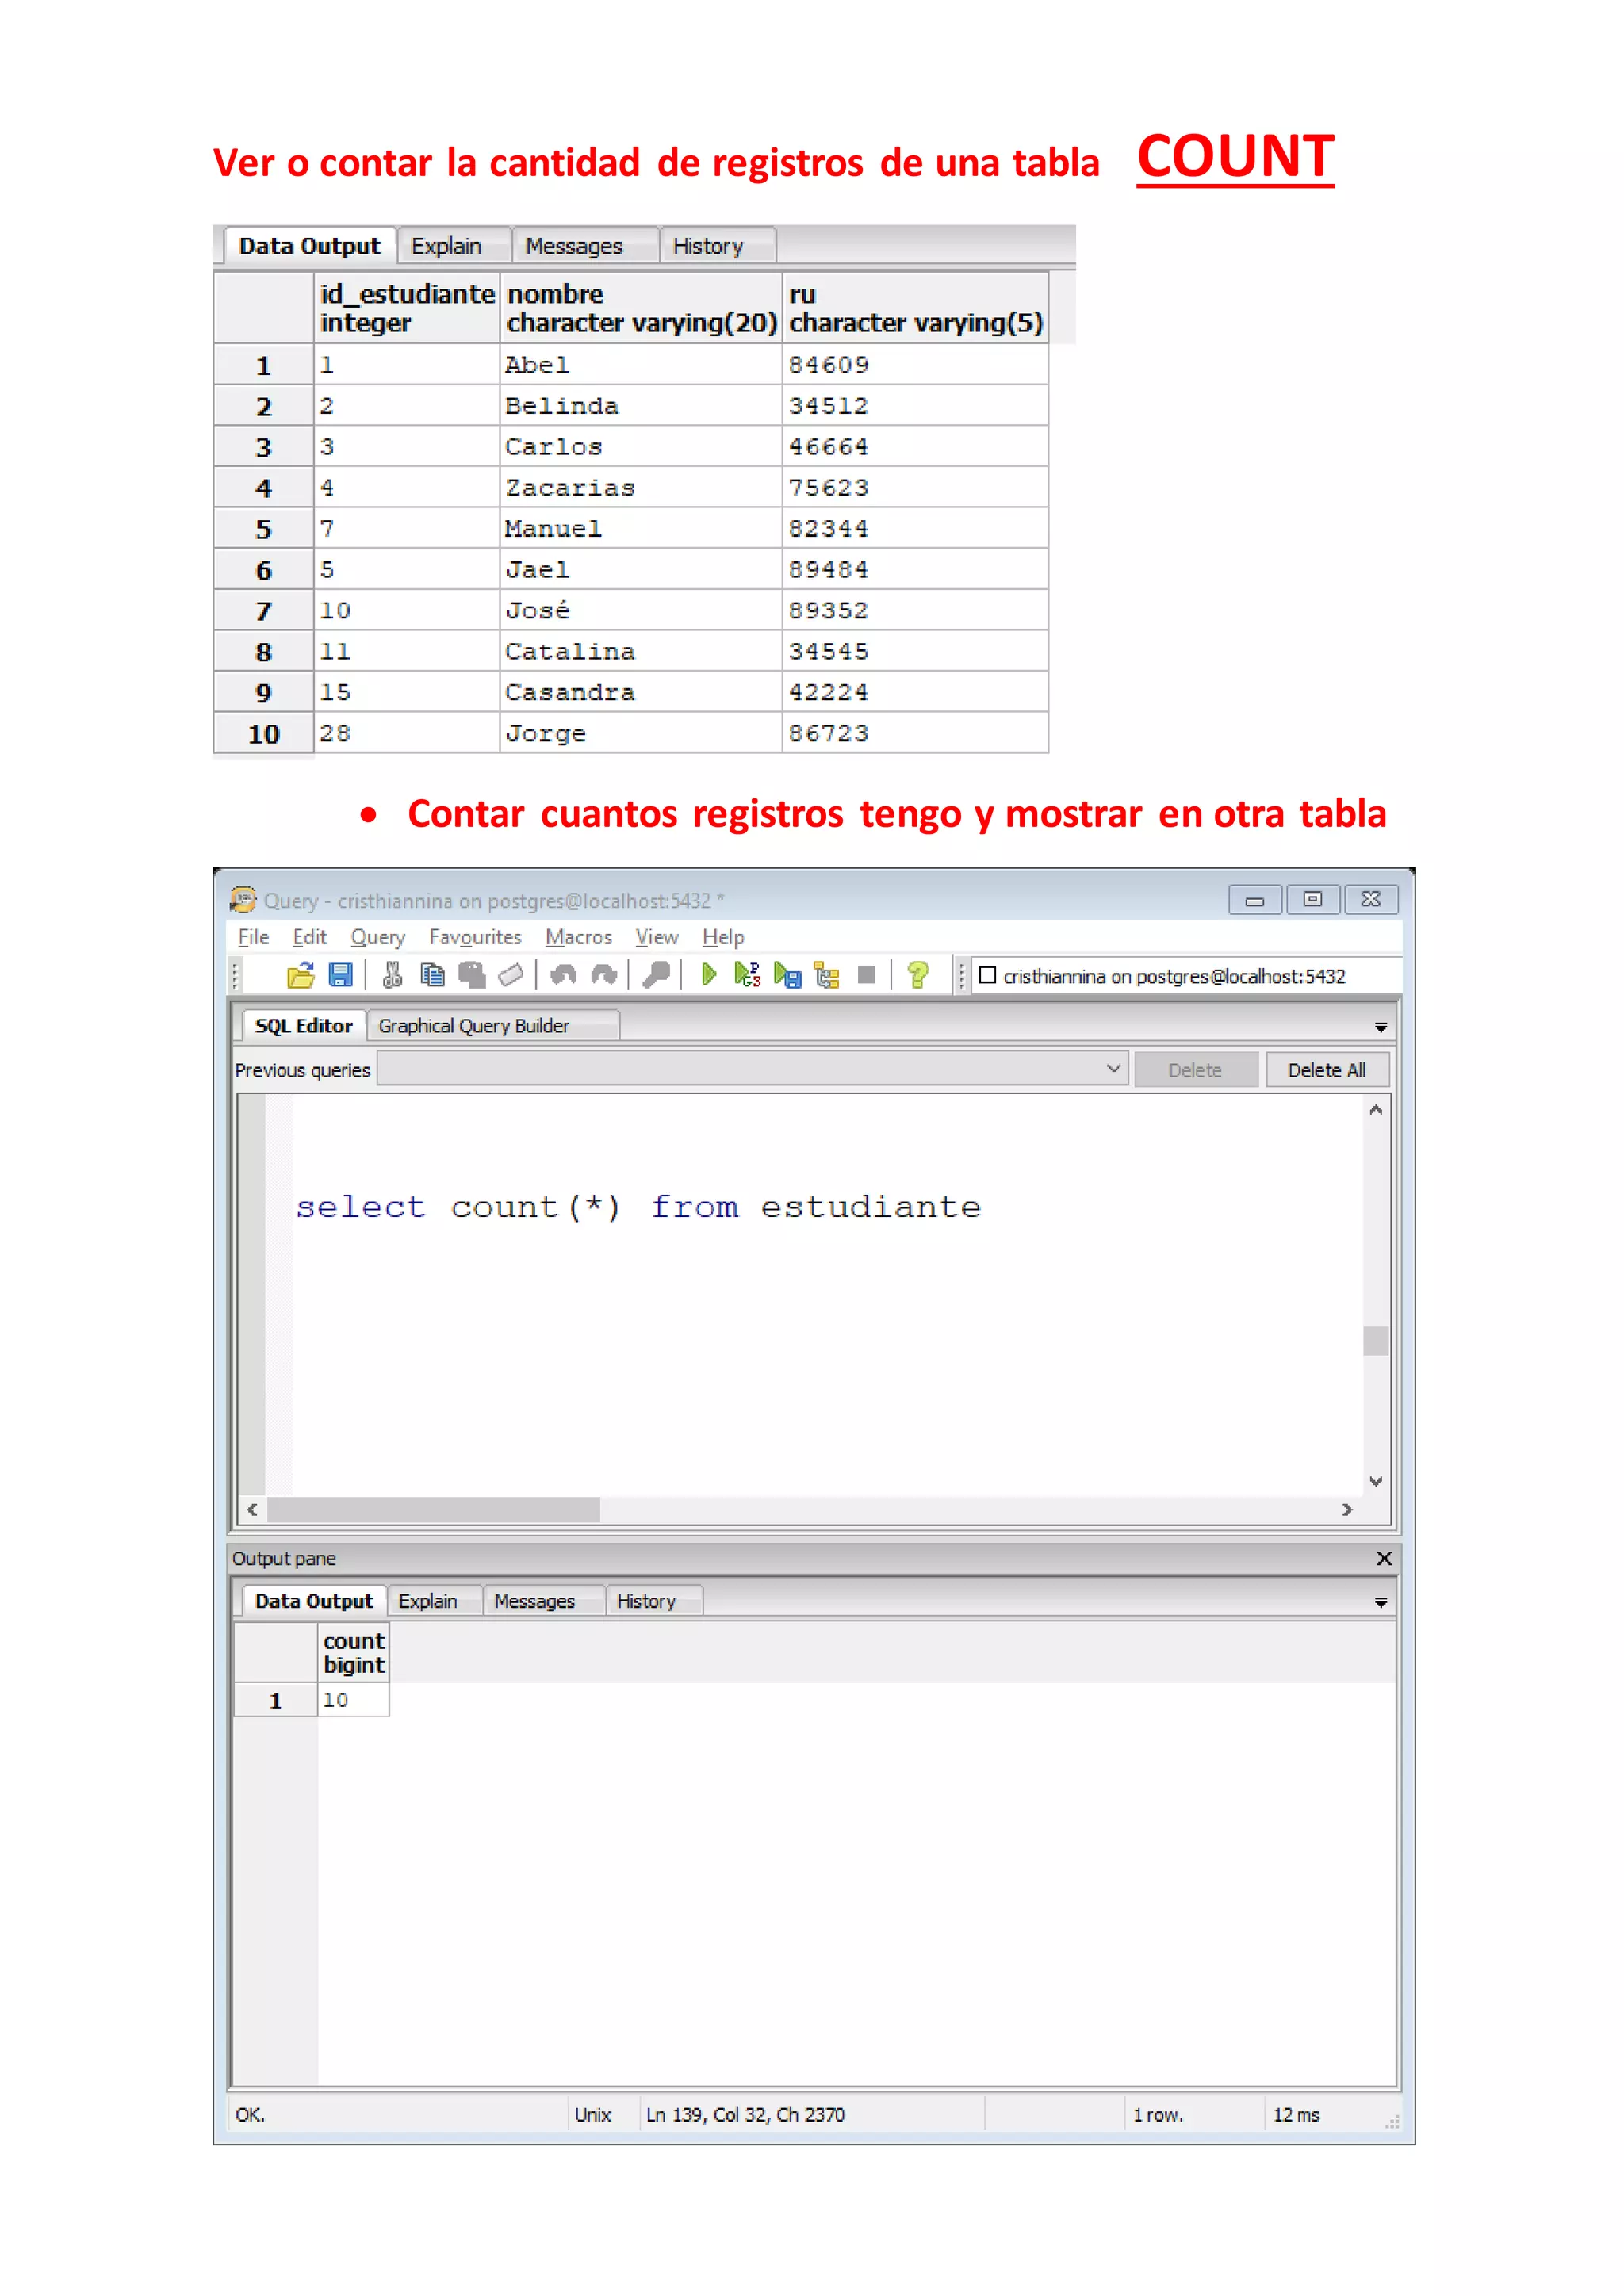
Task: Click the ru cell '86723'
Action: (915, 733)
